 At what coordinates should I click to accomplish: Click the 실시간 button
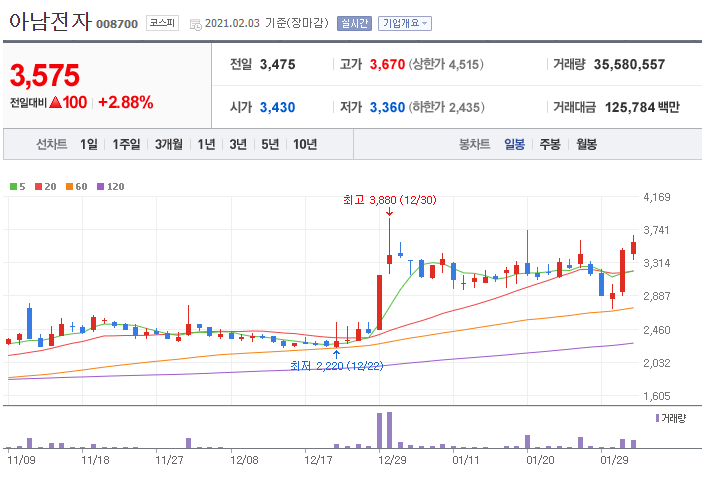354,23
